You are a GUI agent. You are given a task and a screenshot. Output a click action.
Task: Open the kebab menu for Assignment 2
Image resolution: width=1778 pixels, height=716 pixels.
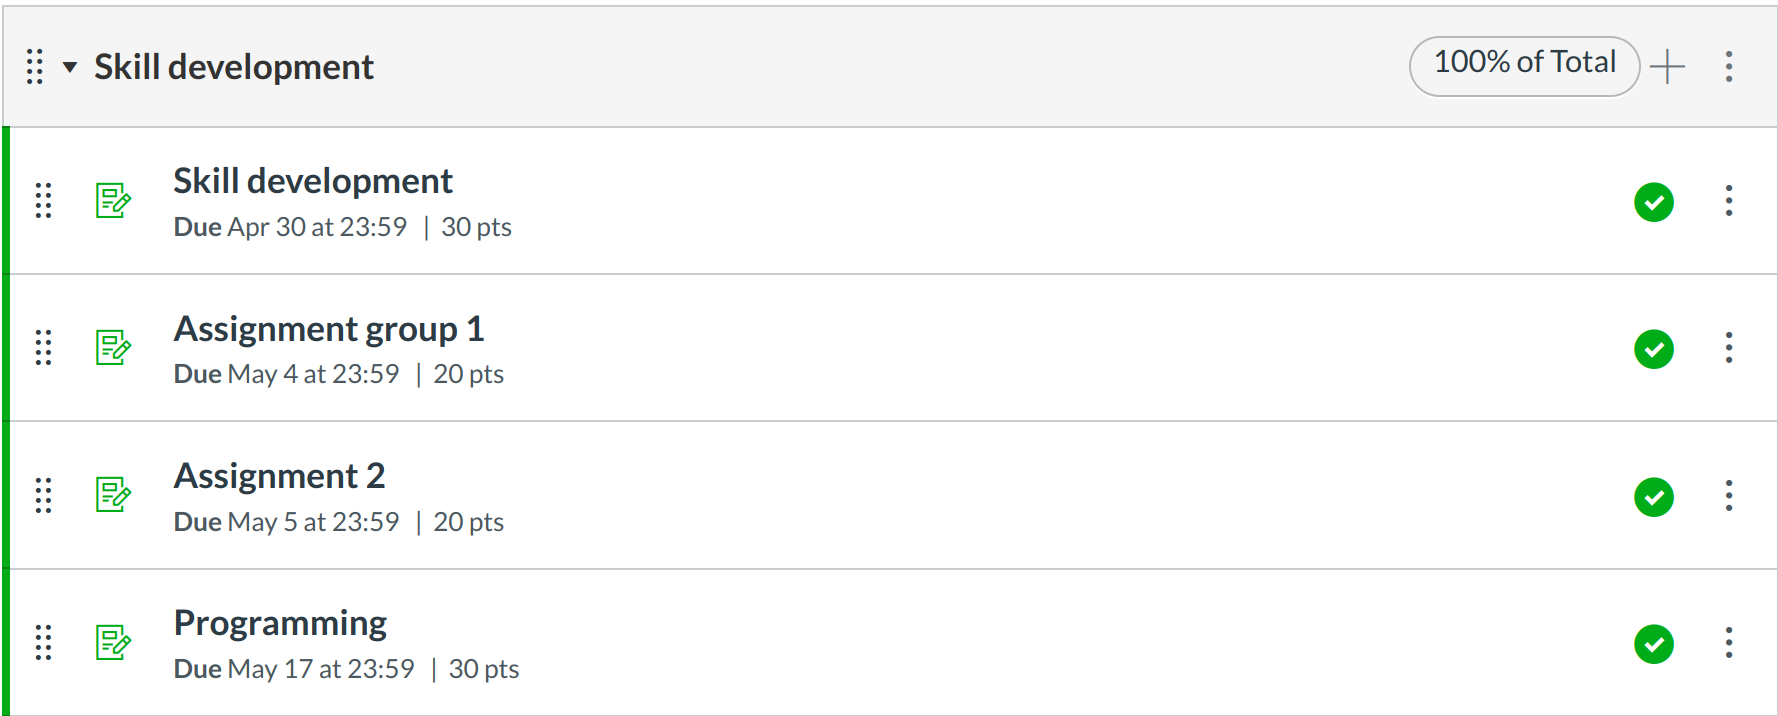(x=1729, y=496)
